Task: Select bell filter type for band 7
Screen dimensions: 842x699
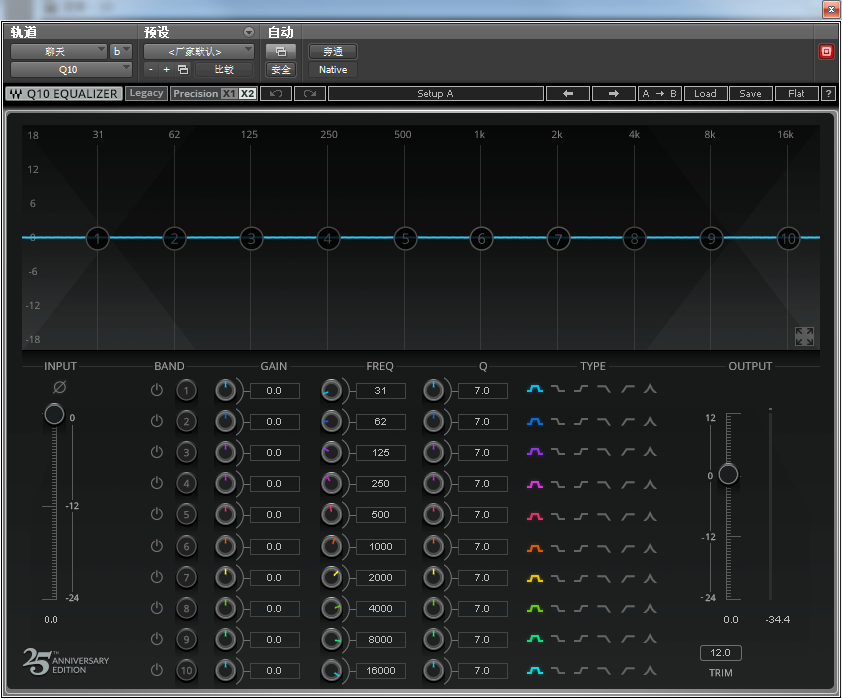Action: click(x=534, y=578)
